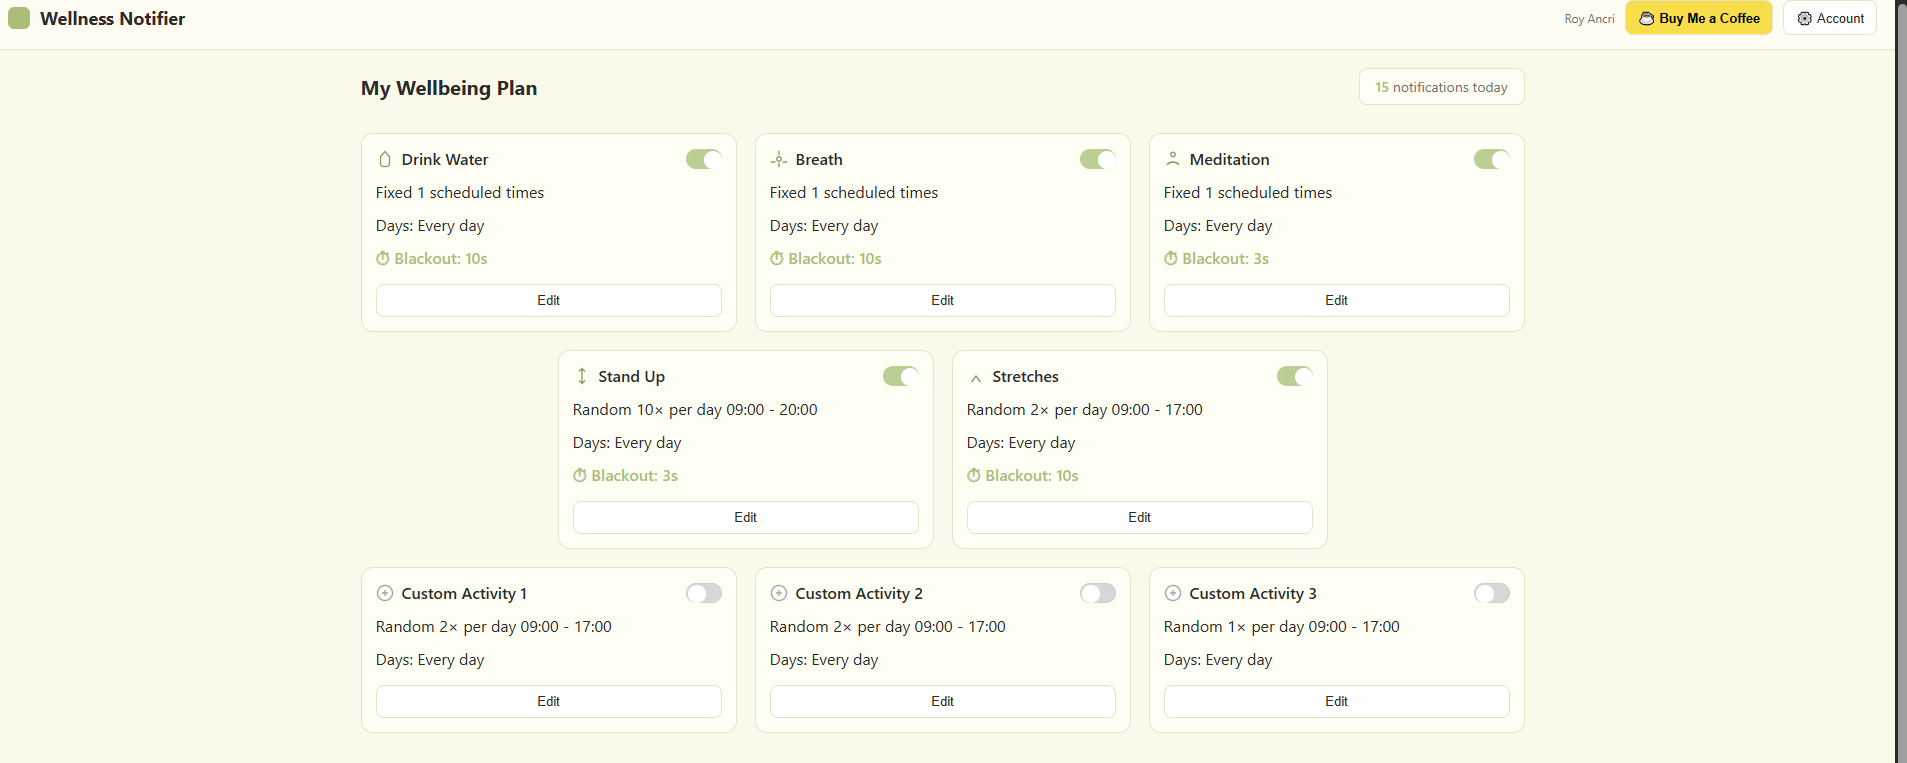Image resolution: width=1907 pixels, height=763 pixels.
Task: Click Fixed 1 scheduled times on Breath card
Action: coord(854,192)
